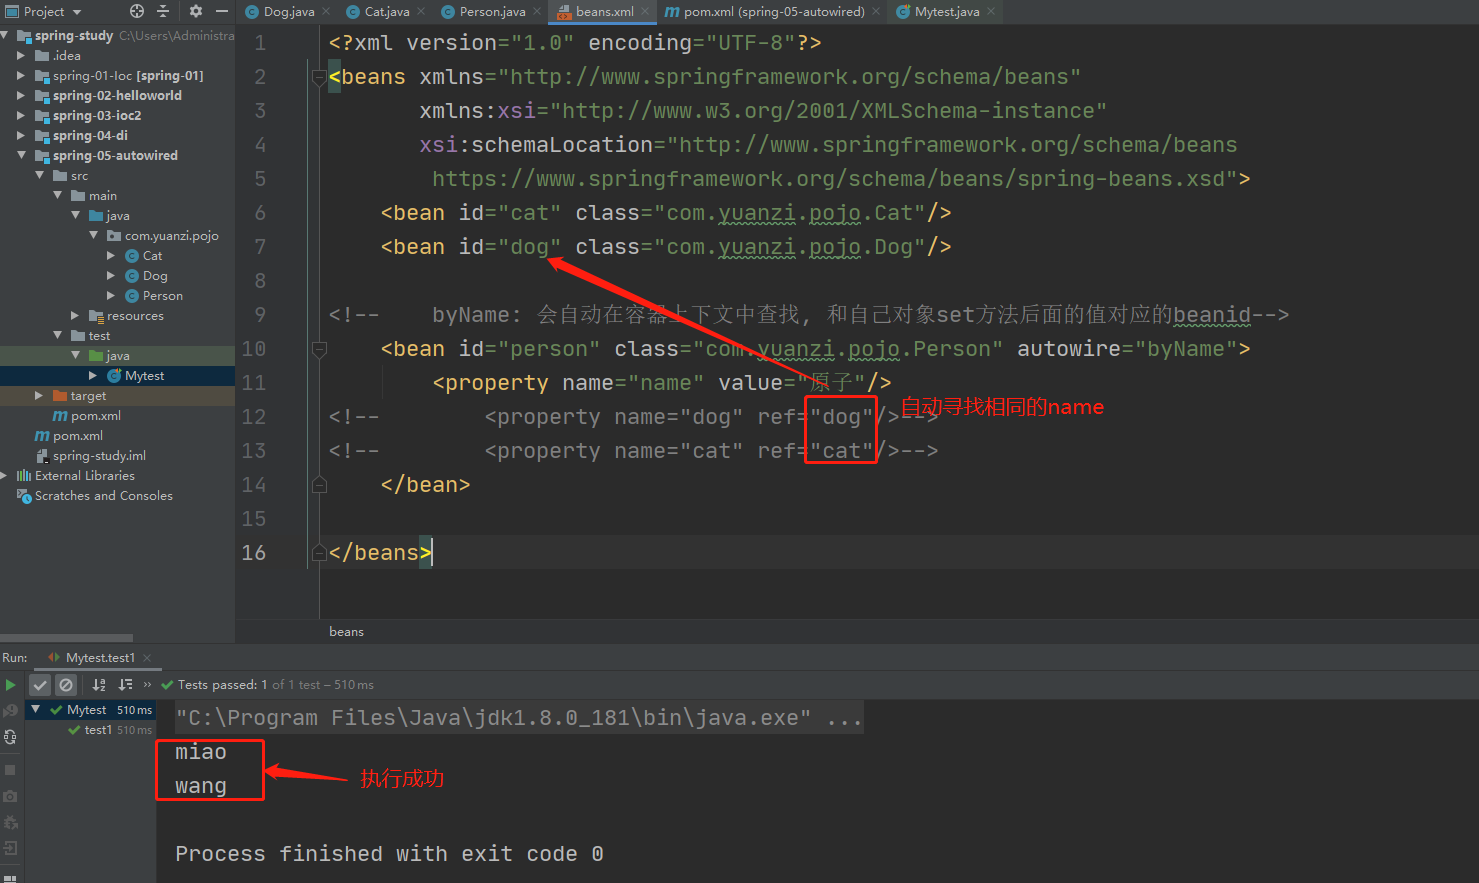The height and width of the screenshot is (883, 1479).
Task: Click spring-study.iml file icon
Action: pyautogui.click(x=42, y=456)
